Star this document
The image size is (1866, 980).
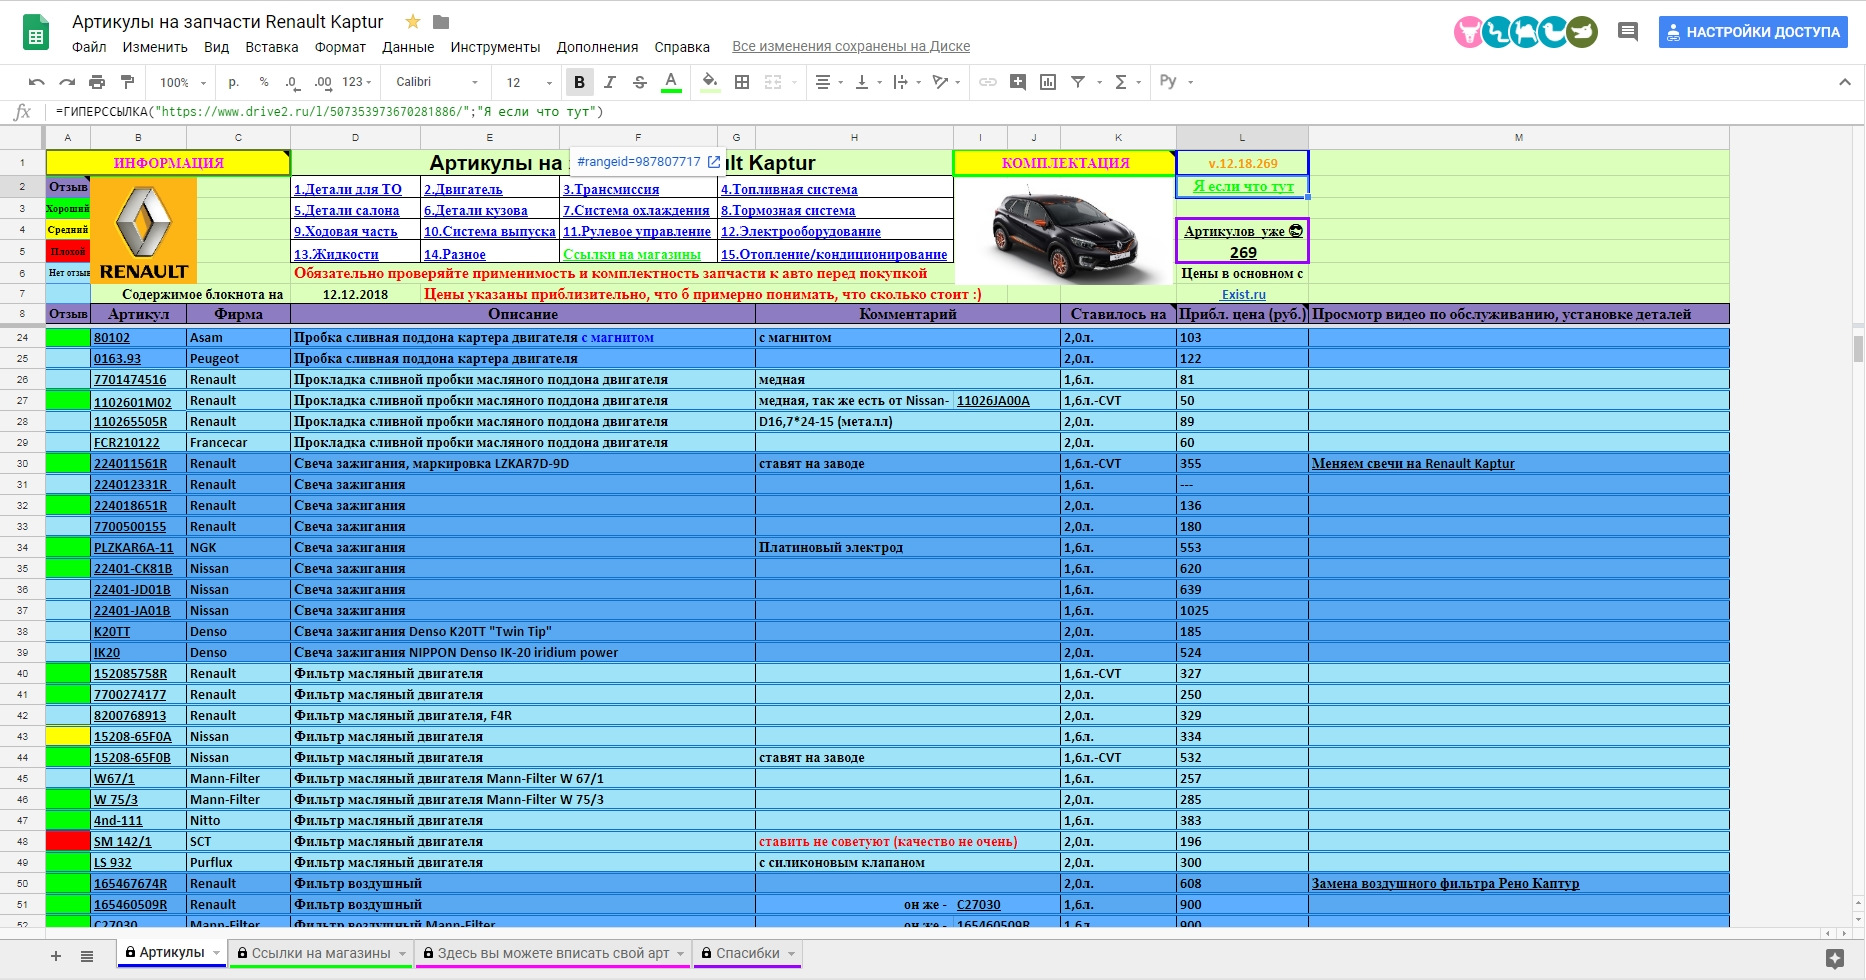[x=412, y=21]
